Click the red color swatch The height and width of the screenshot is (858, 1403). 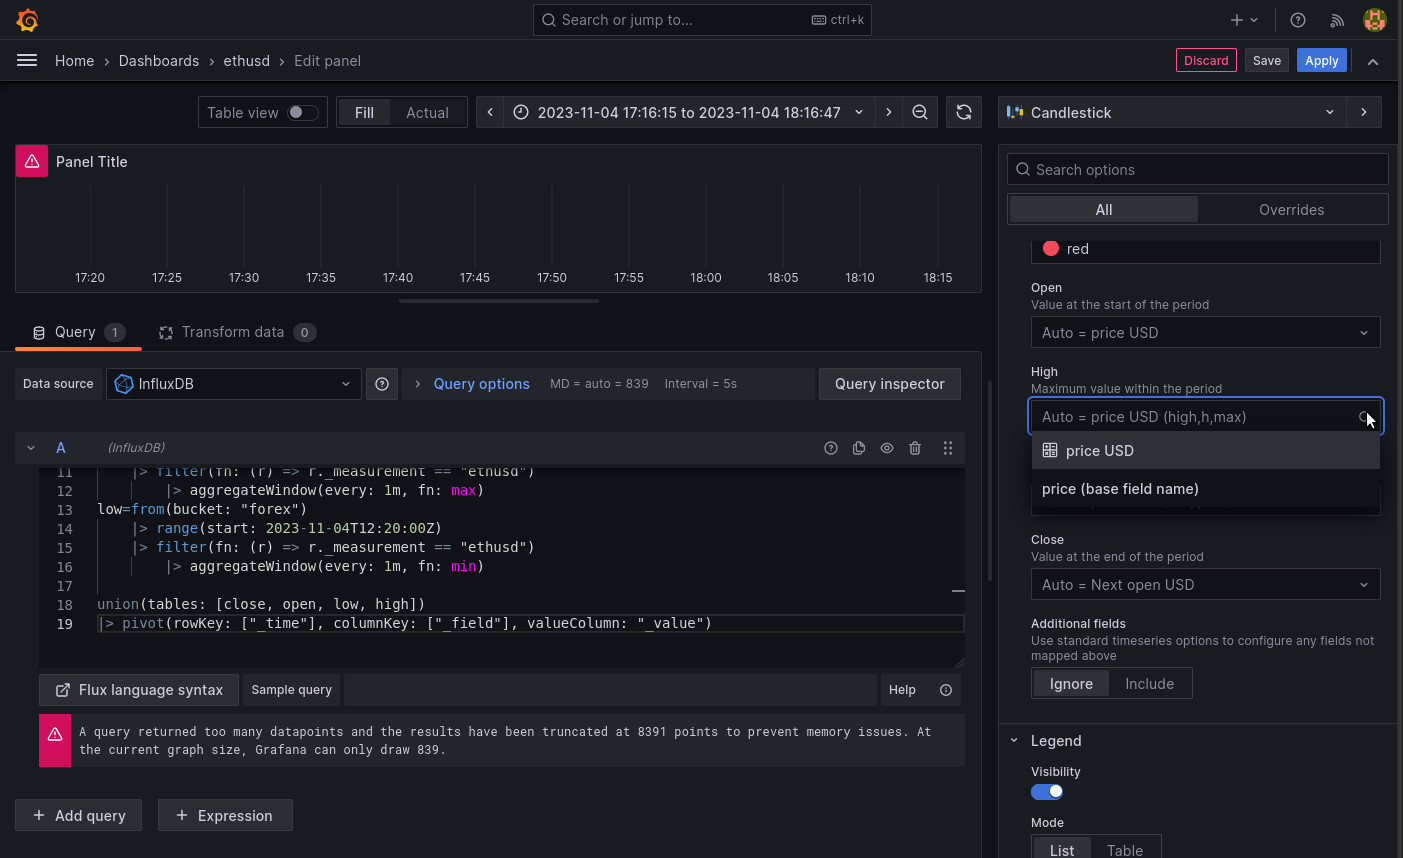point(1051,249)
